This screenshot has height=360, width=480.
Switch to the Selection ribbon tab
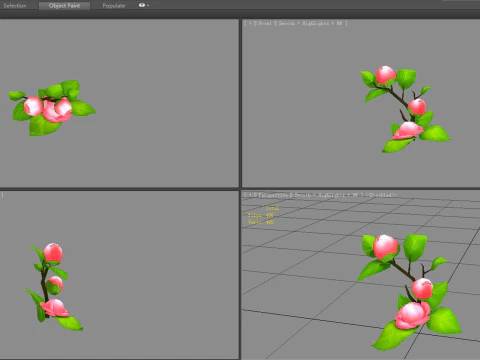tap(15, 6)
